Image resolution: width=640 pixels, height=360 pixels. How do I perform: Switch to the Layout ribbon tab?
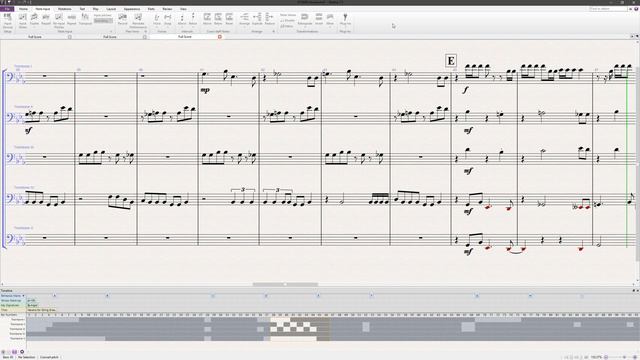(x=111, y=9)
